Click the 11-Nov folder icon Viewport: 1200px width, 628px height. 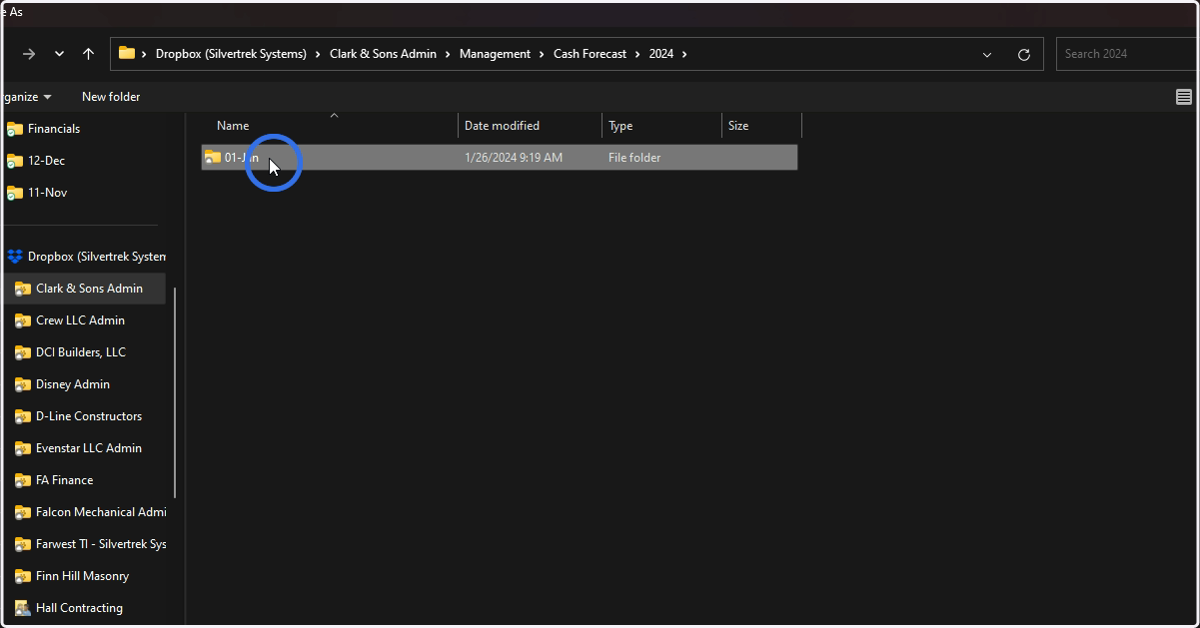tap(15, 193)
